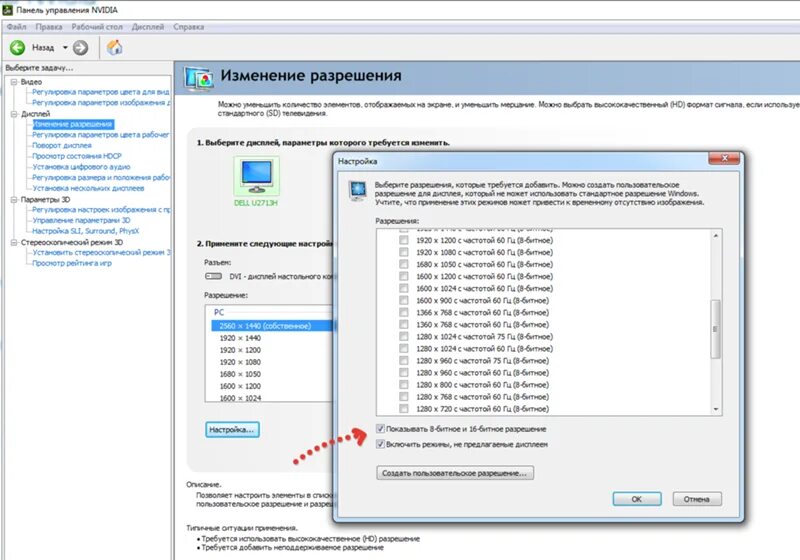Tick checkbox for 1600 x 900 at 60 Гц

[x=404, y=300]
